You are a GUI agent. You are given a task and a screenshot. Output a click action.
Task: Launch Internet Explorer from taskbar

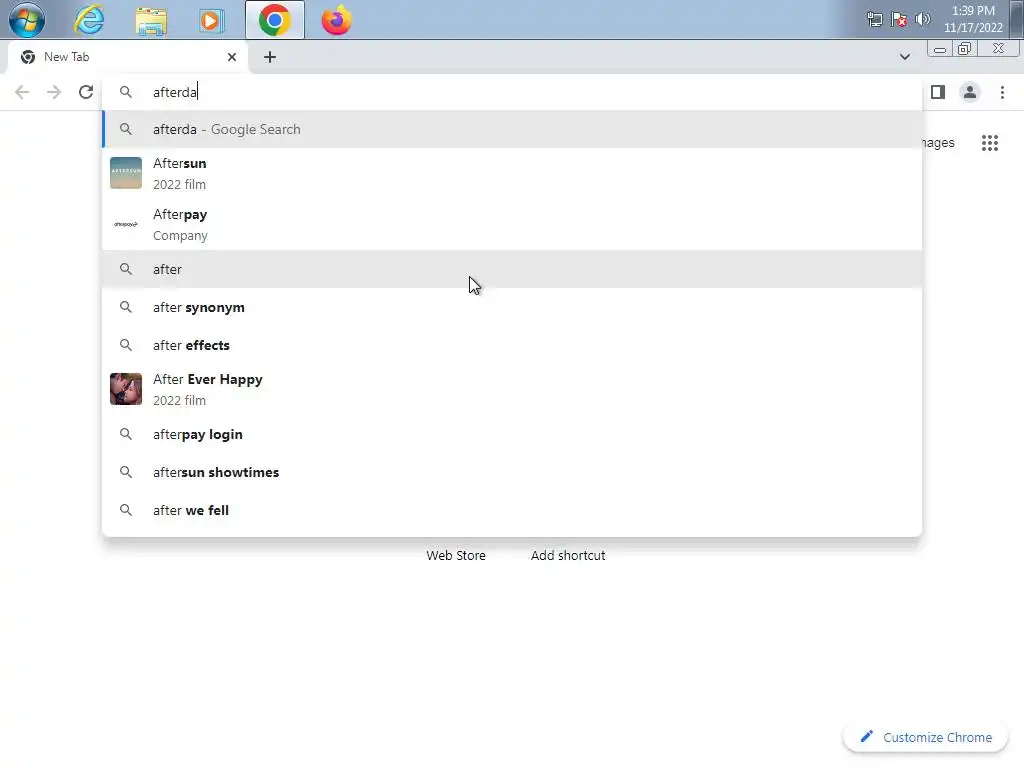pyautogui.click(x=89, y=20)
